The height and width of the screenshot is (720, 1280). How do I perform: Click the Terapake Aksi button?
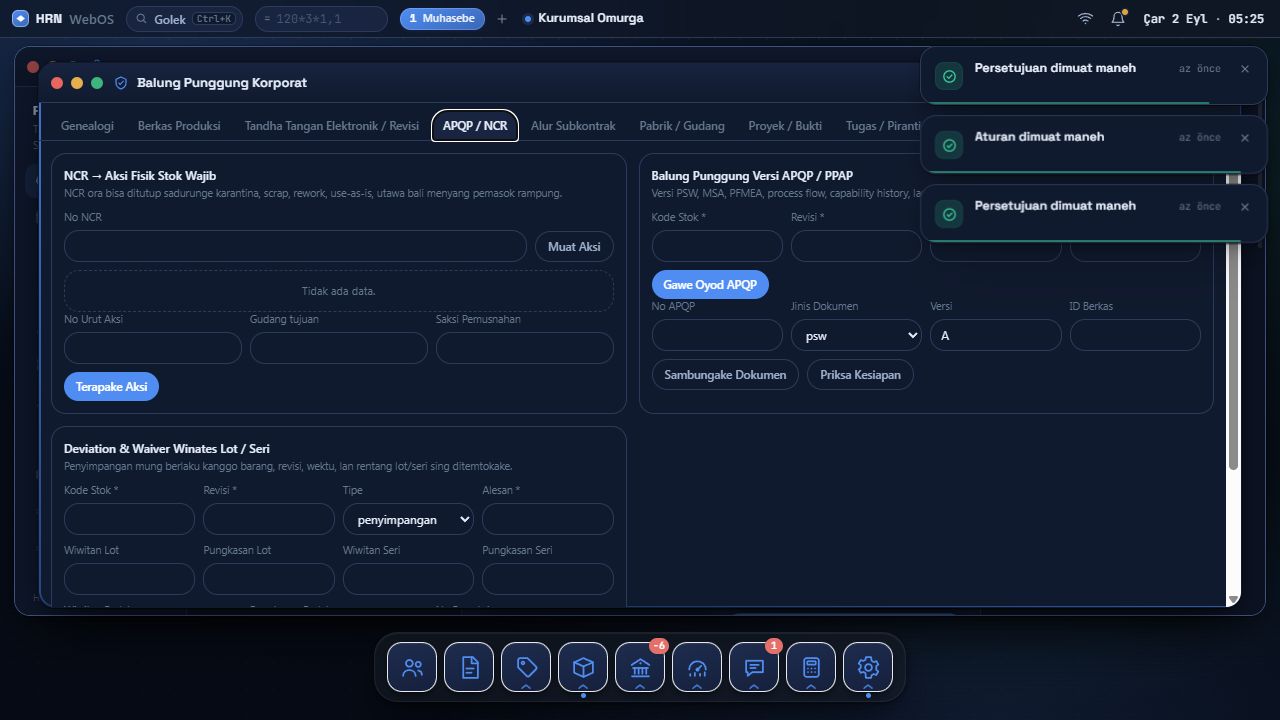[x=111, y=387]
